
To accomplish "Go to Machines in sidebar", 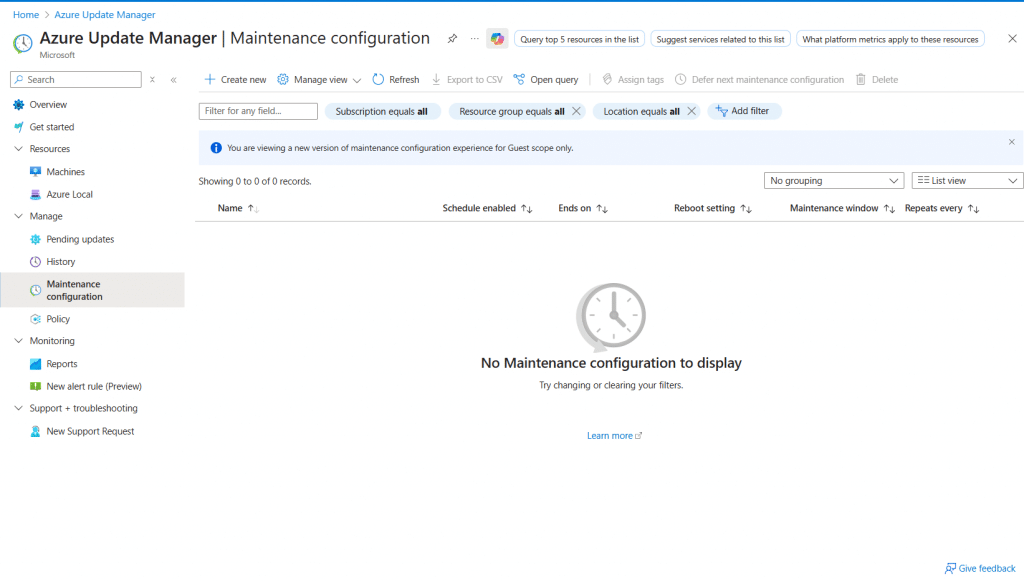I will 65,172.
